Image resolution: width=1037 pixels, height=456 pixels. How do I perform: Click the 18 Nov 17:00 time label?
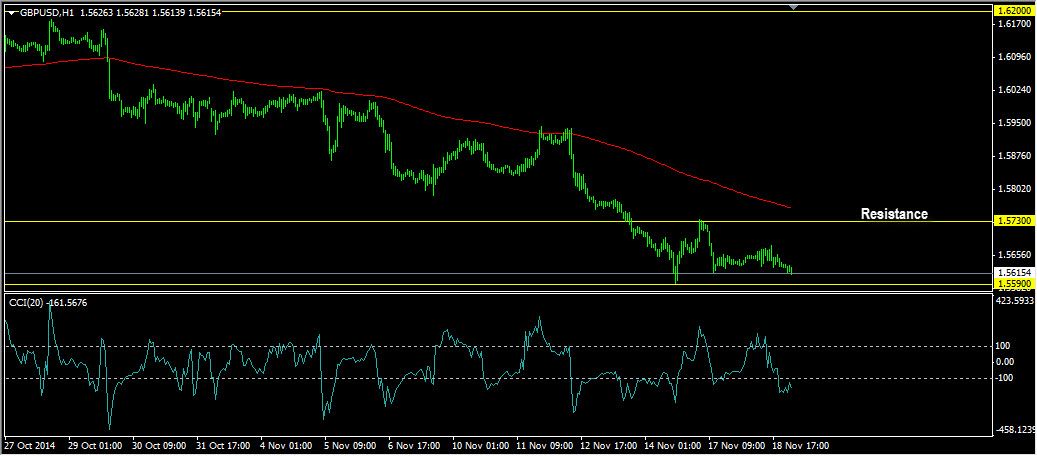pos(800,445)
